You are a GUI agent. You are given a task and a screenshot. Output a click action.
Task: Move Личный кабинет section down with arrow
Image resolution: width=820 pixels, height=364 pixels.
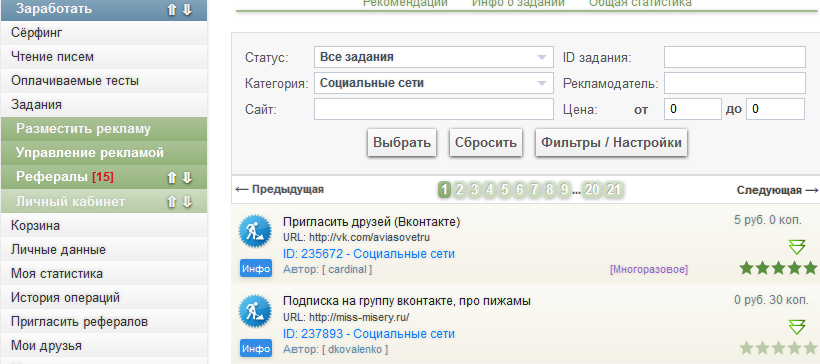point(187,202)
